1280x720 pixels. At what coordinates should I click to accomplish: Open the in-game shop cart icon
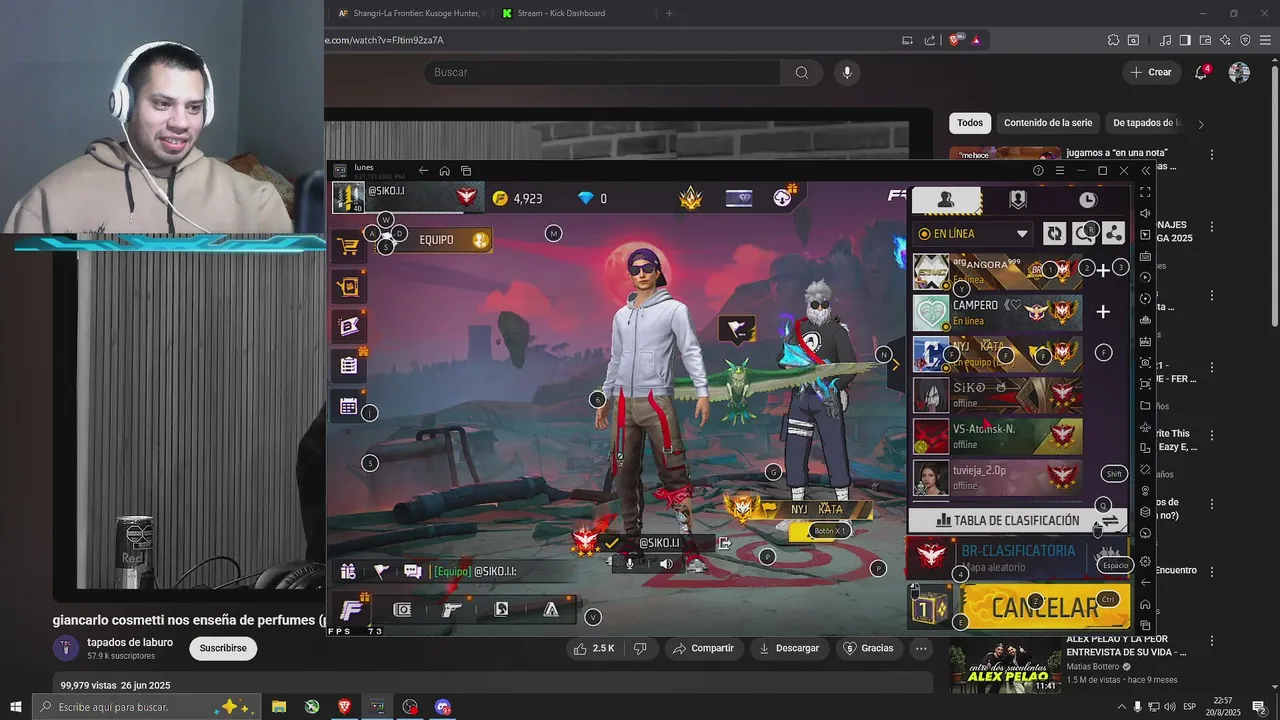point(348,246)
